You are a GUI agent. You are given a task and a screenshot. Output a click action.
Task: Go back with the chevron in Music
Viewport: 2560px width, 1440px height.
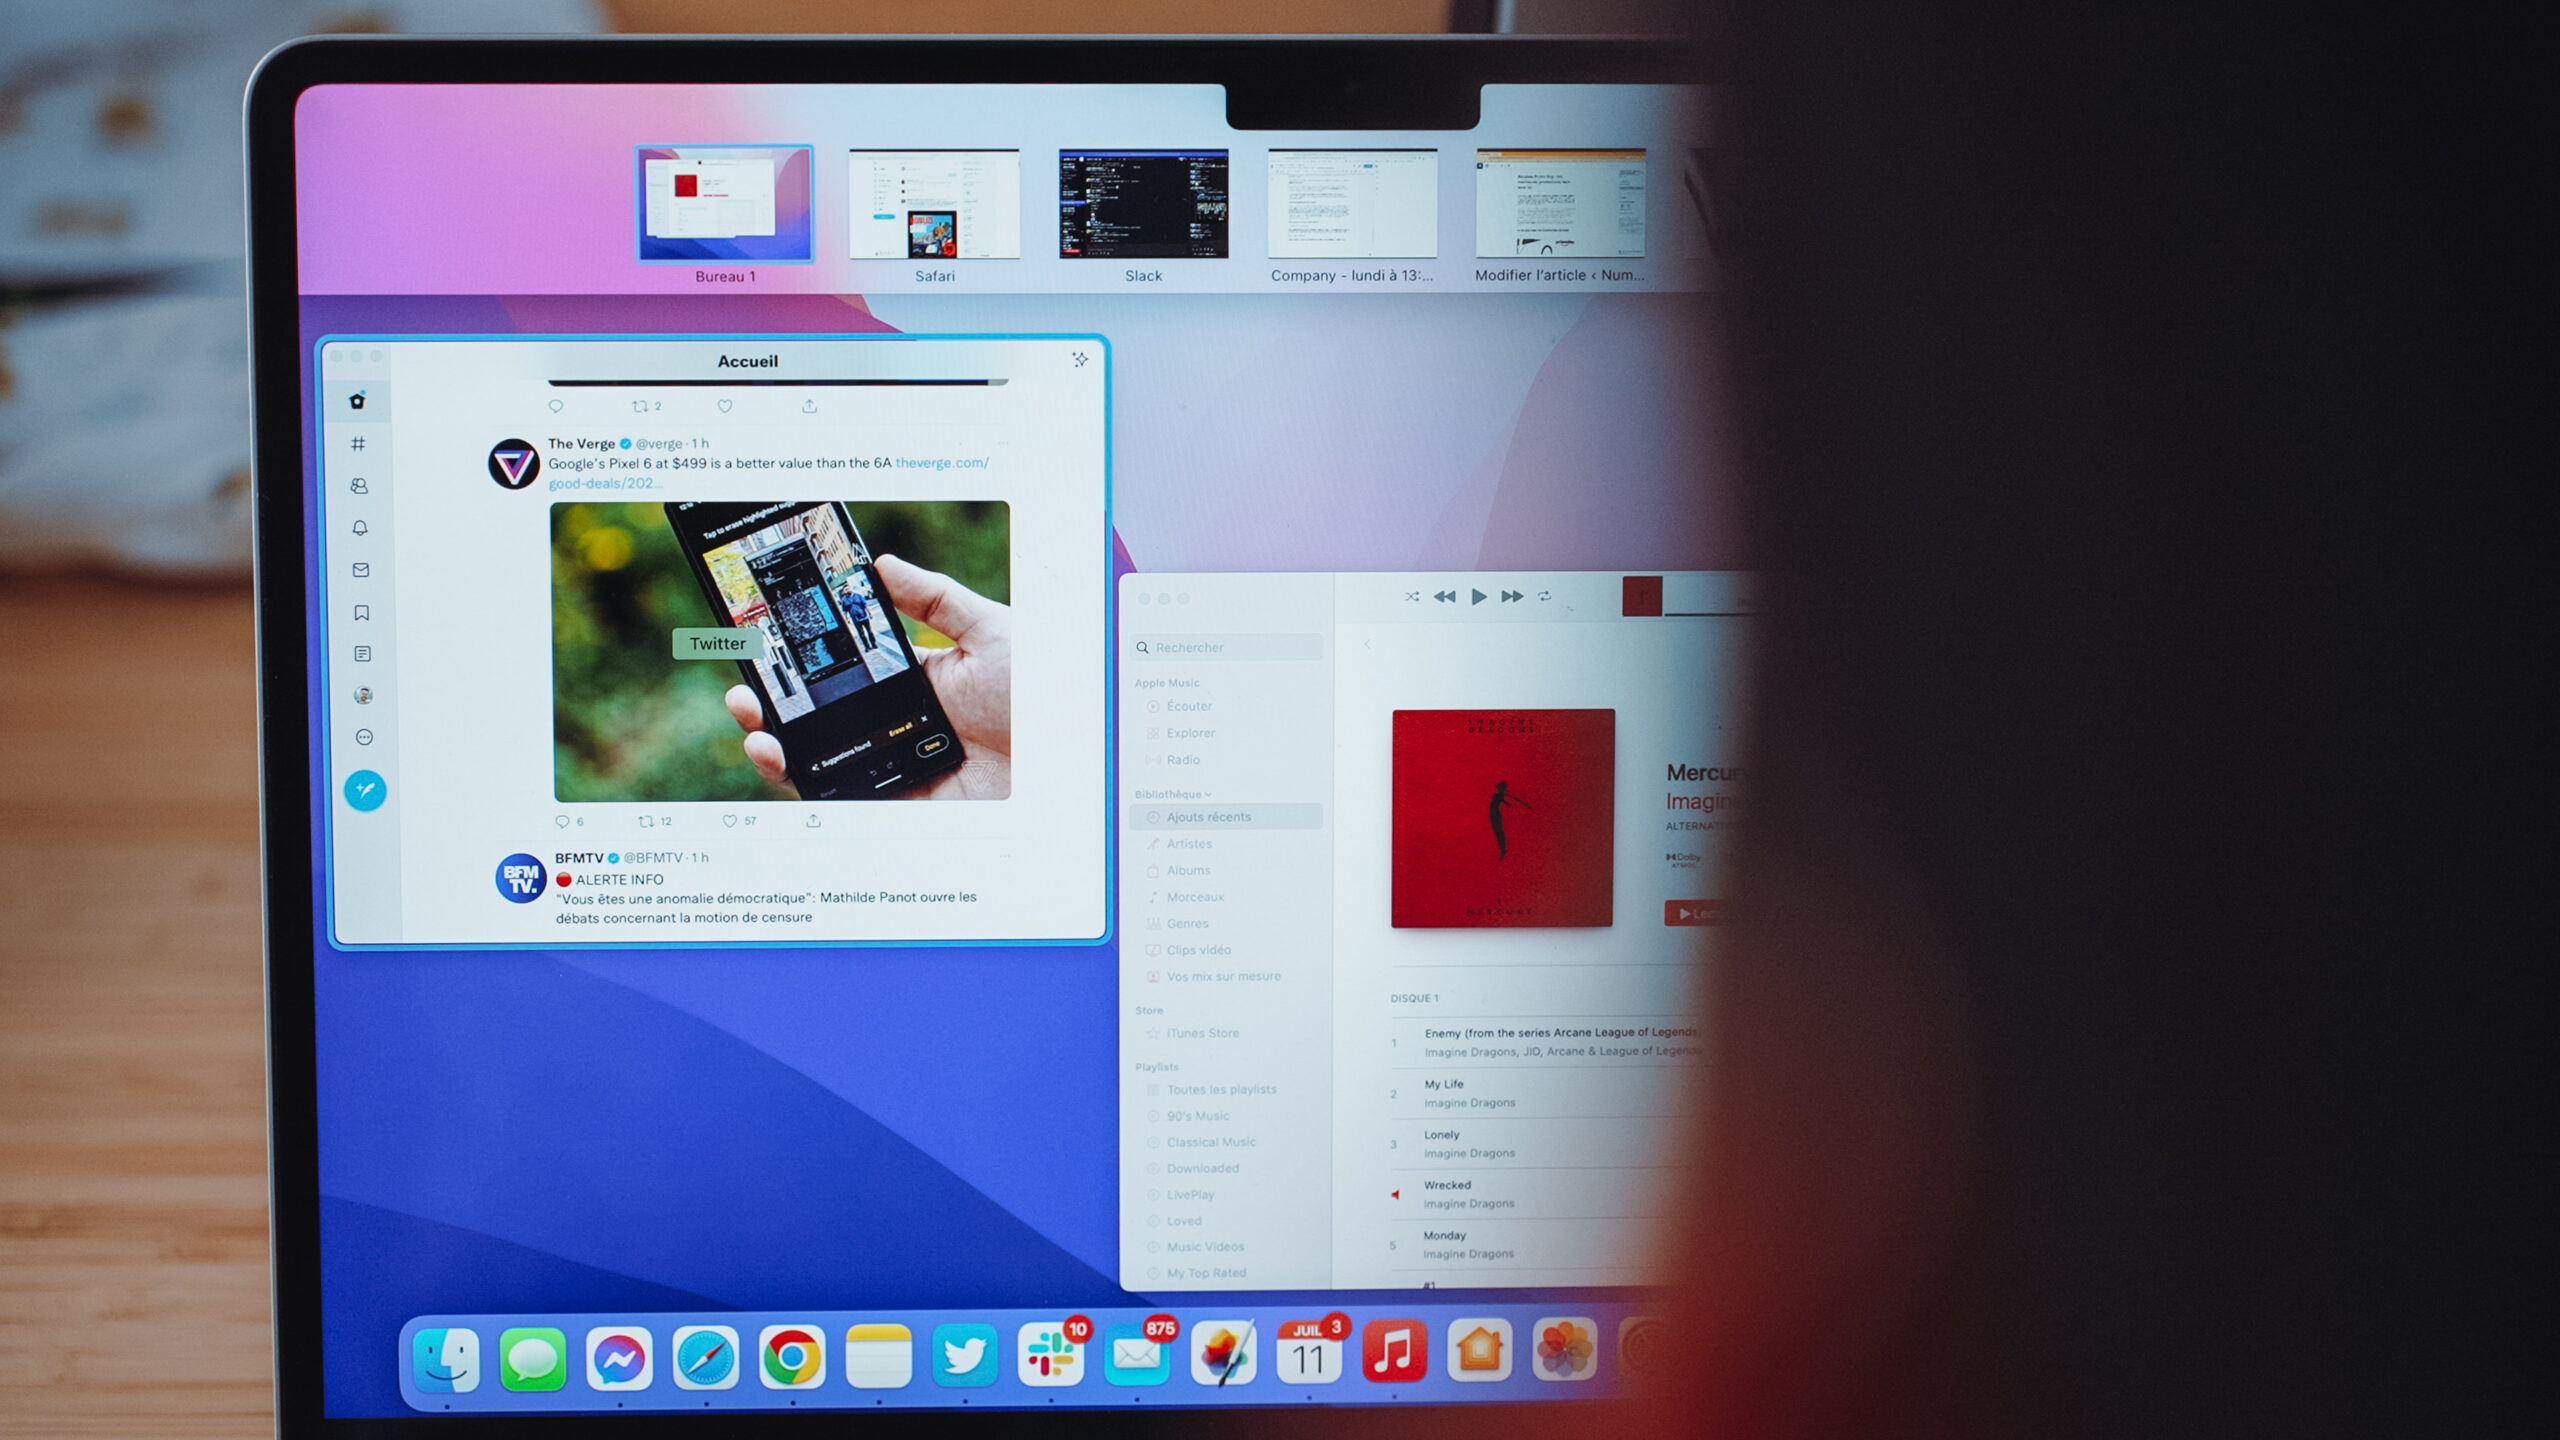(1367, 644)
